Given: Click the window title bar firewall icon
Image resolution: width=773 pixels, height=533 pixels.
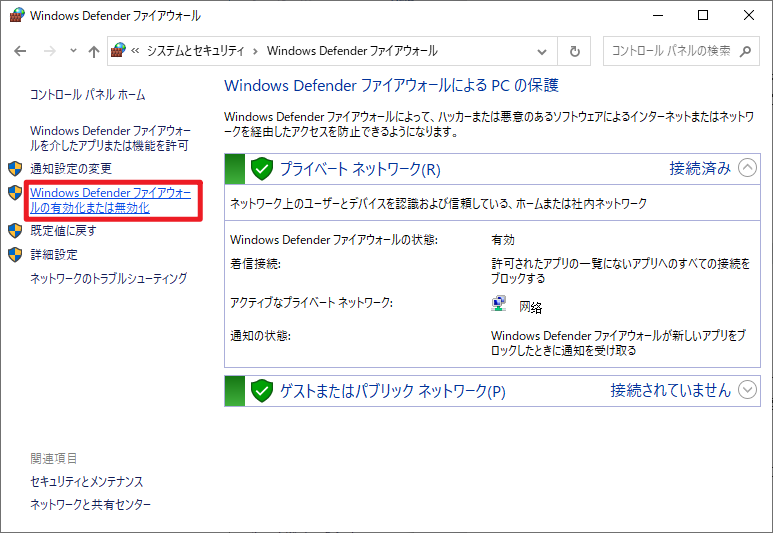Looking at the screenshot, I should click(17, 15).
